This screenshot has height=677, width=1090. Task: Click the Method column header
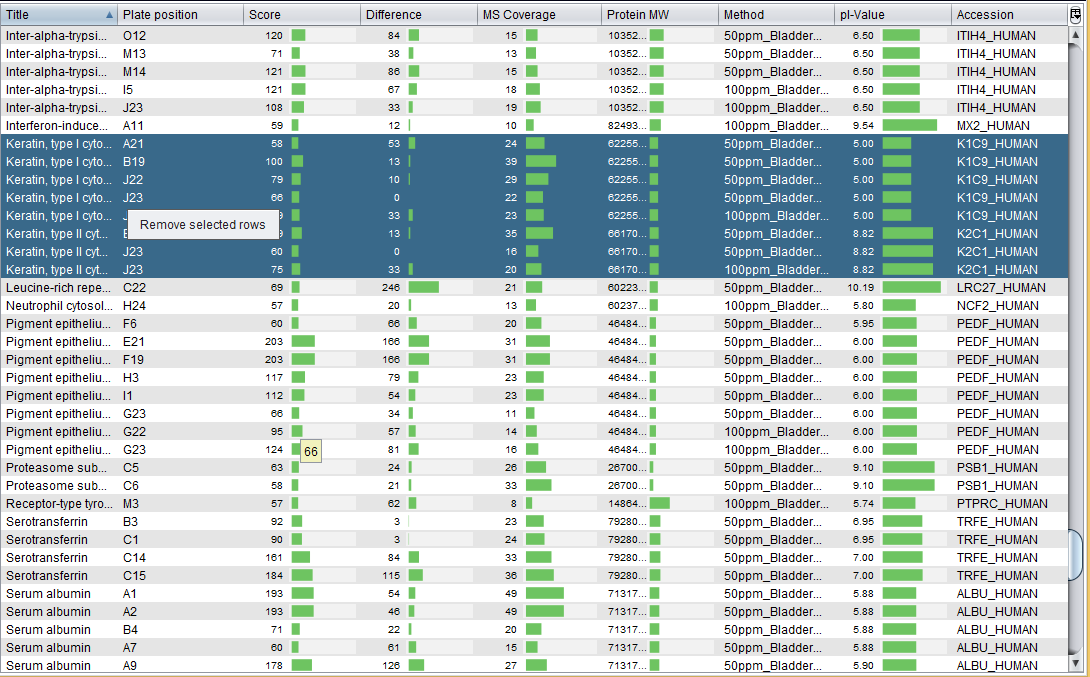point(776,15)
